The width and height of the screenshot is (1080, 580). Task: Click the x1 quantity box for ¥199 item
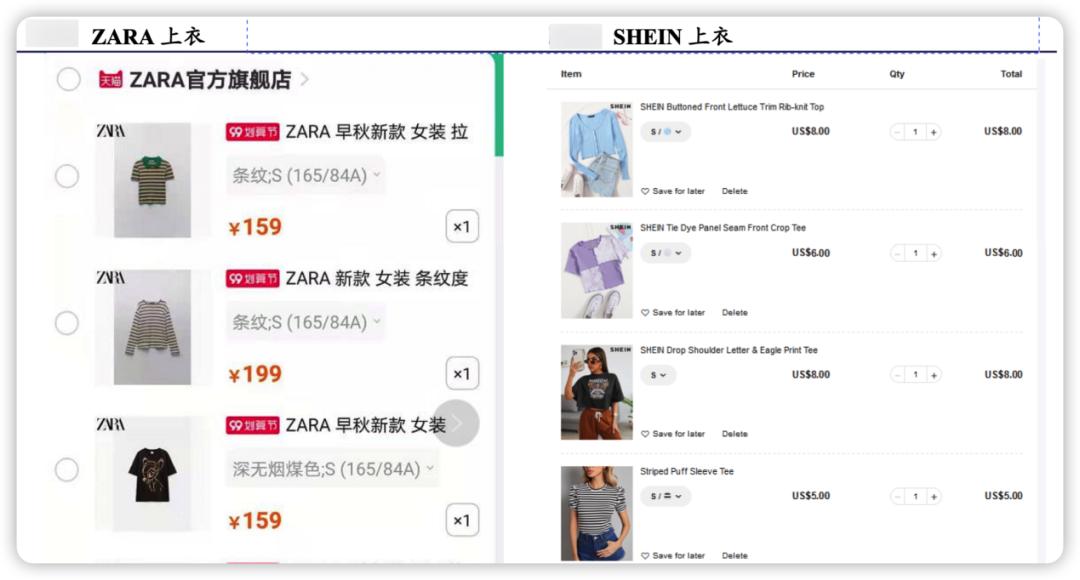[x=462, y=373]
